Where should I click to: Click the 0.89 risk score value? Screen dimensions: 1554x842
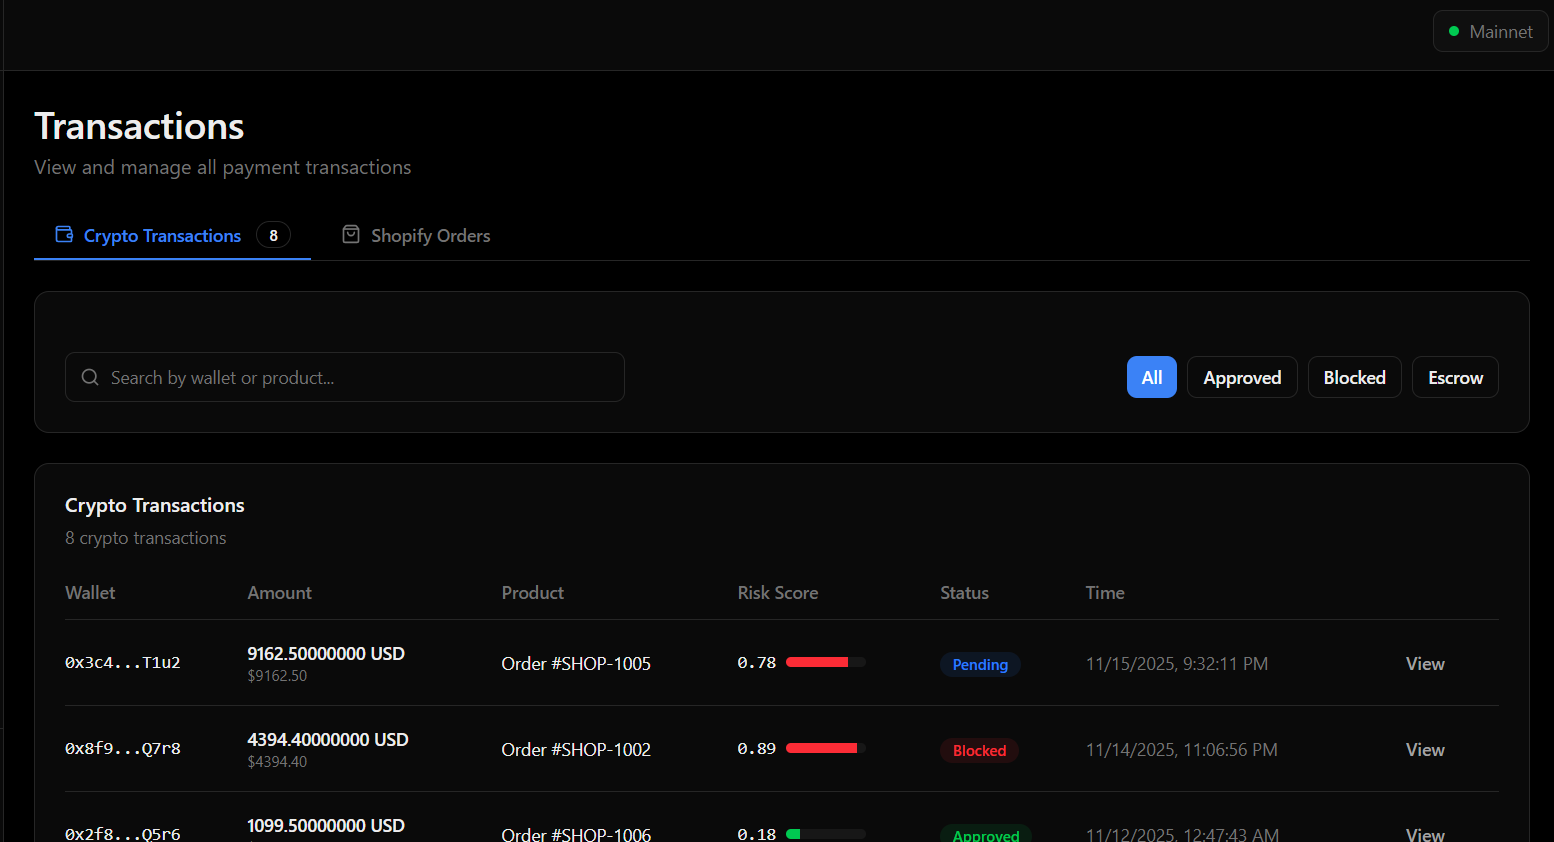tap(757, 748)
